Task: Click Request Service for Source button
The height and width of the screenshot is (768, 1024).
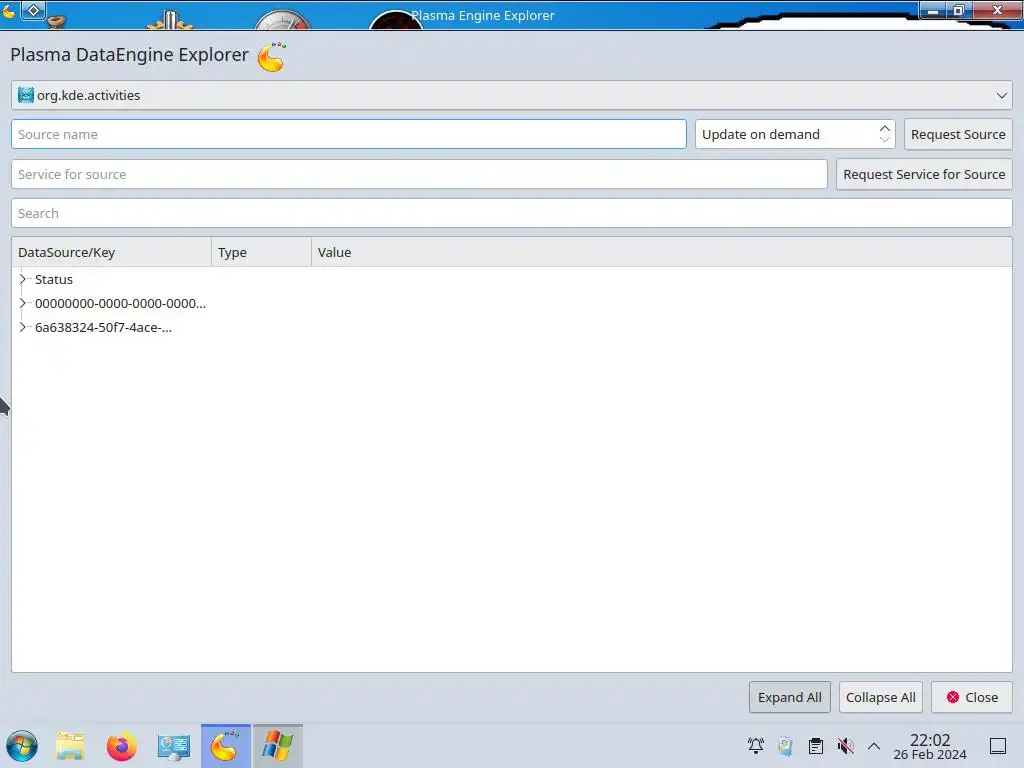Action: [924, 174]
